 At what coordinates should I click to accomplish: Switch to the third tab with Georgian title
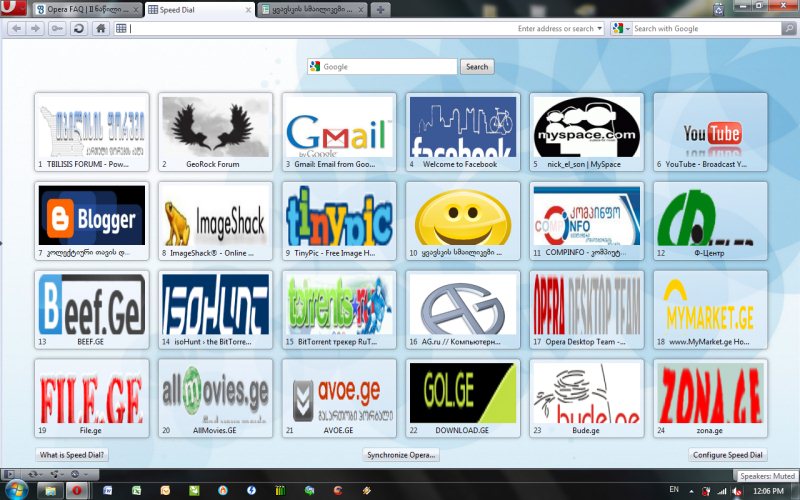click(312, 9)
